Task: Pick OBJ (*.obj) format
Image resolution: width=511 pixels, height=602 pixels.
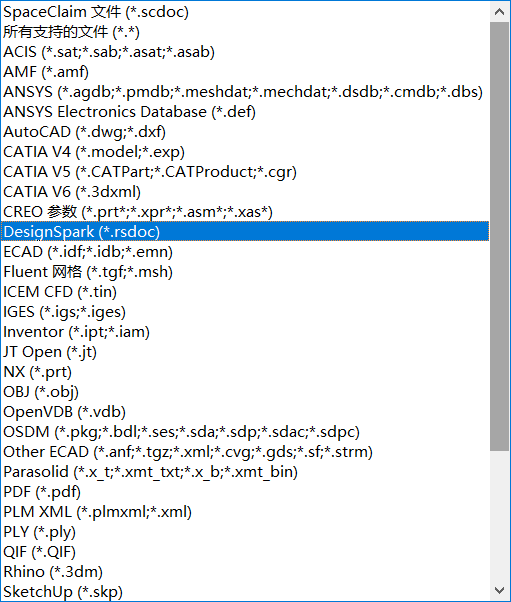Action: click(x=245, y=392)
